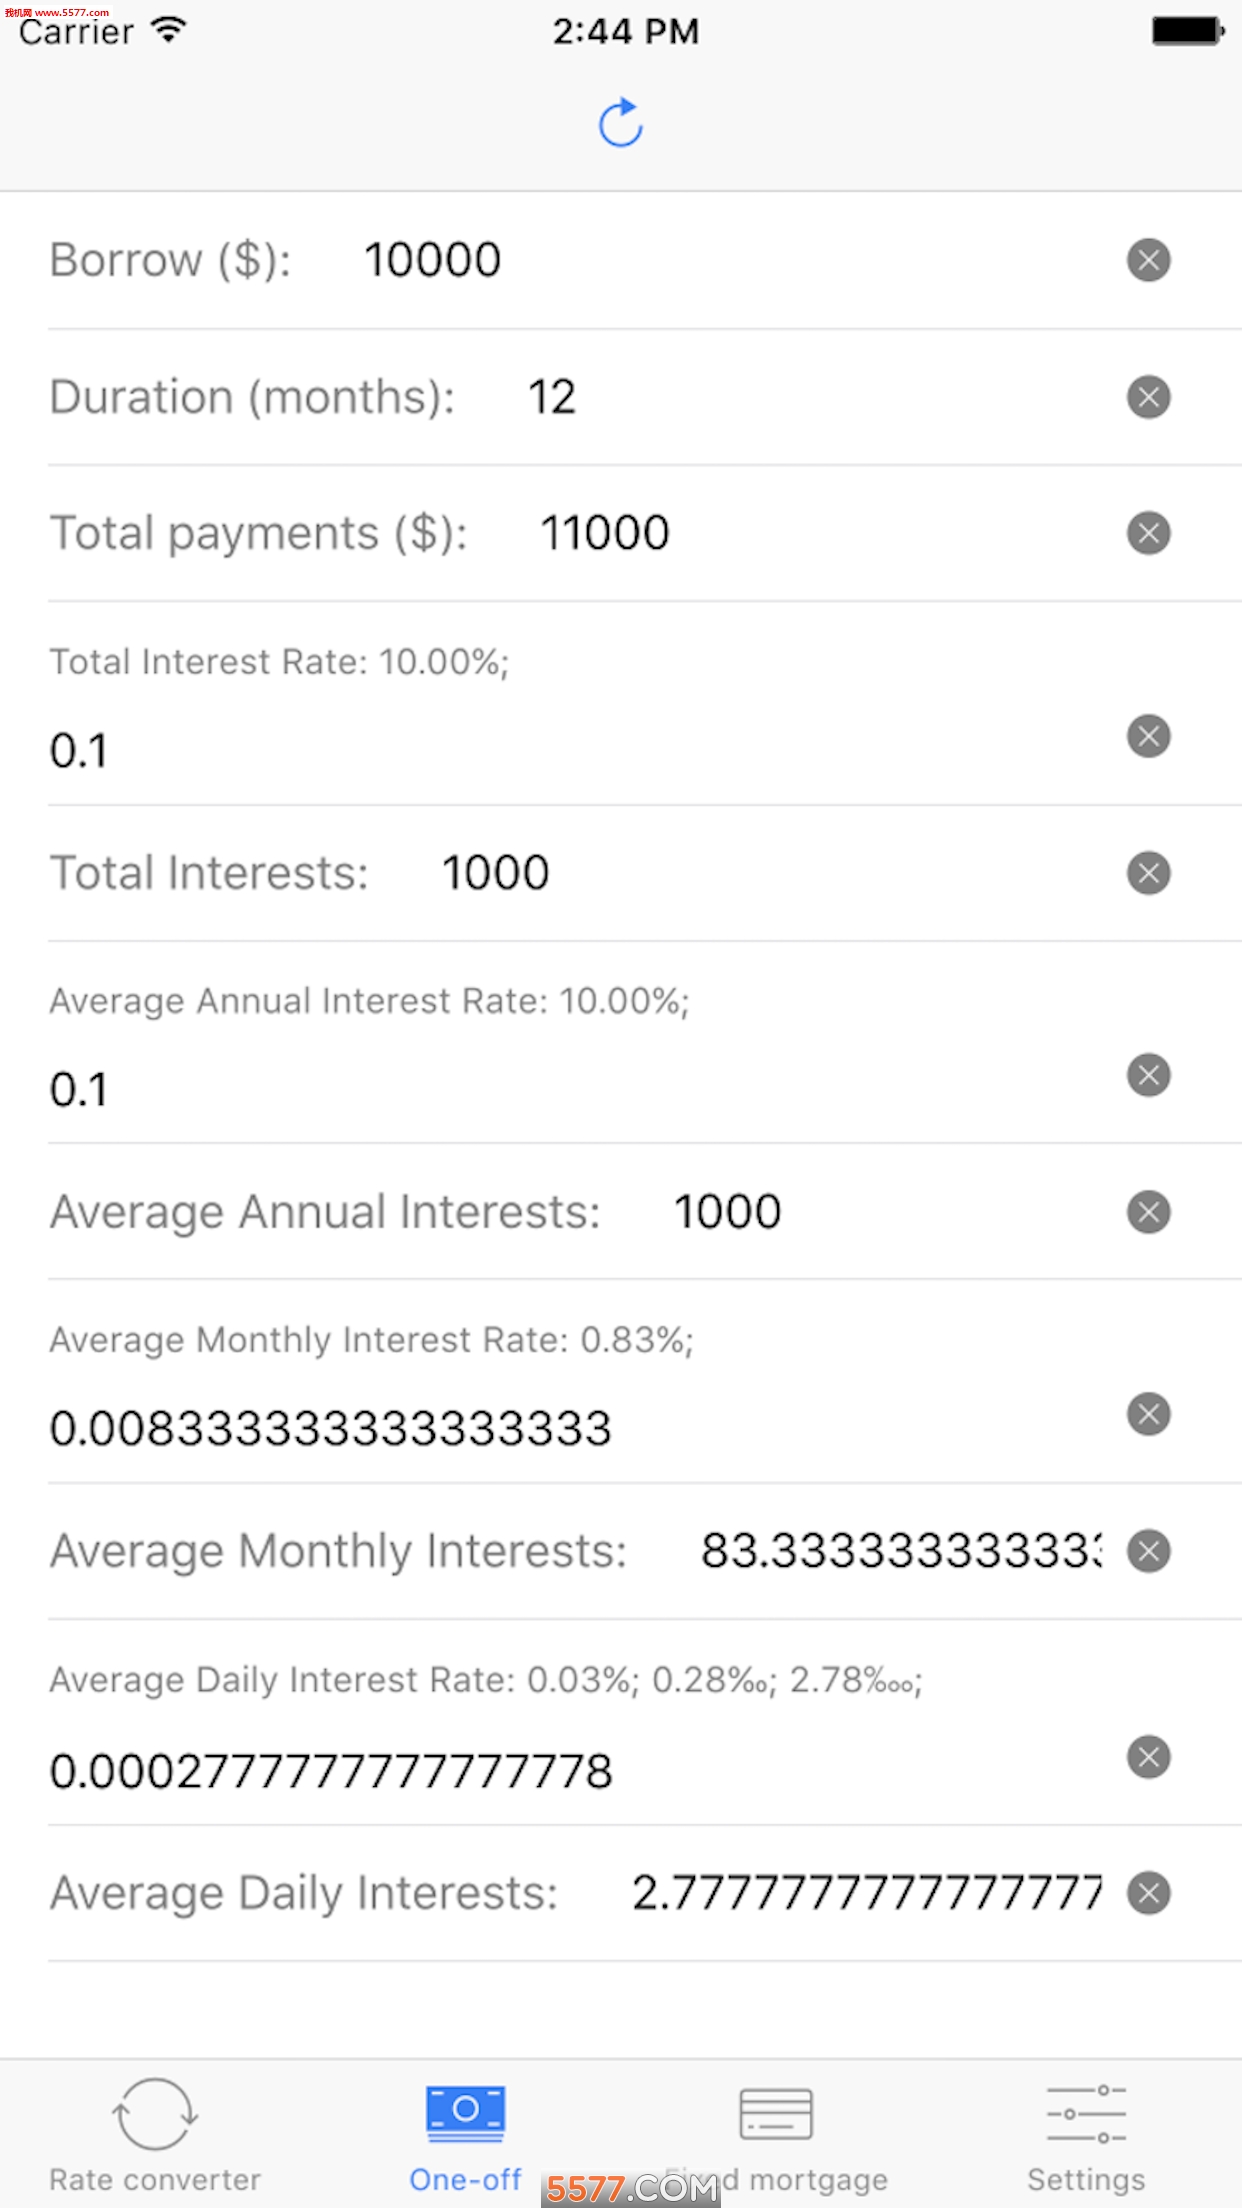Clear the Borrow amount field
This screenshot has height=2208, width=1242.
pos(1148,260)
